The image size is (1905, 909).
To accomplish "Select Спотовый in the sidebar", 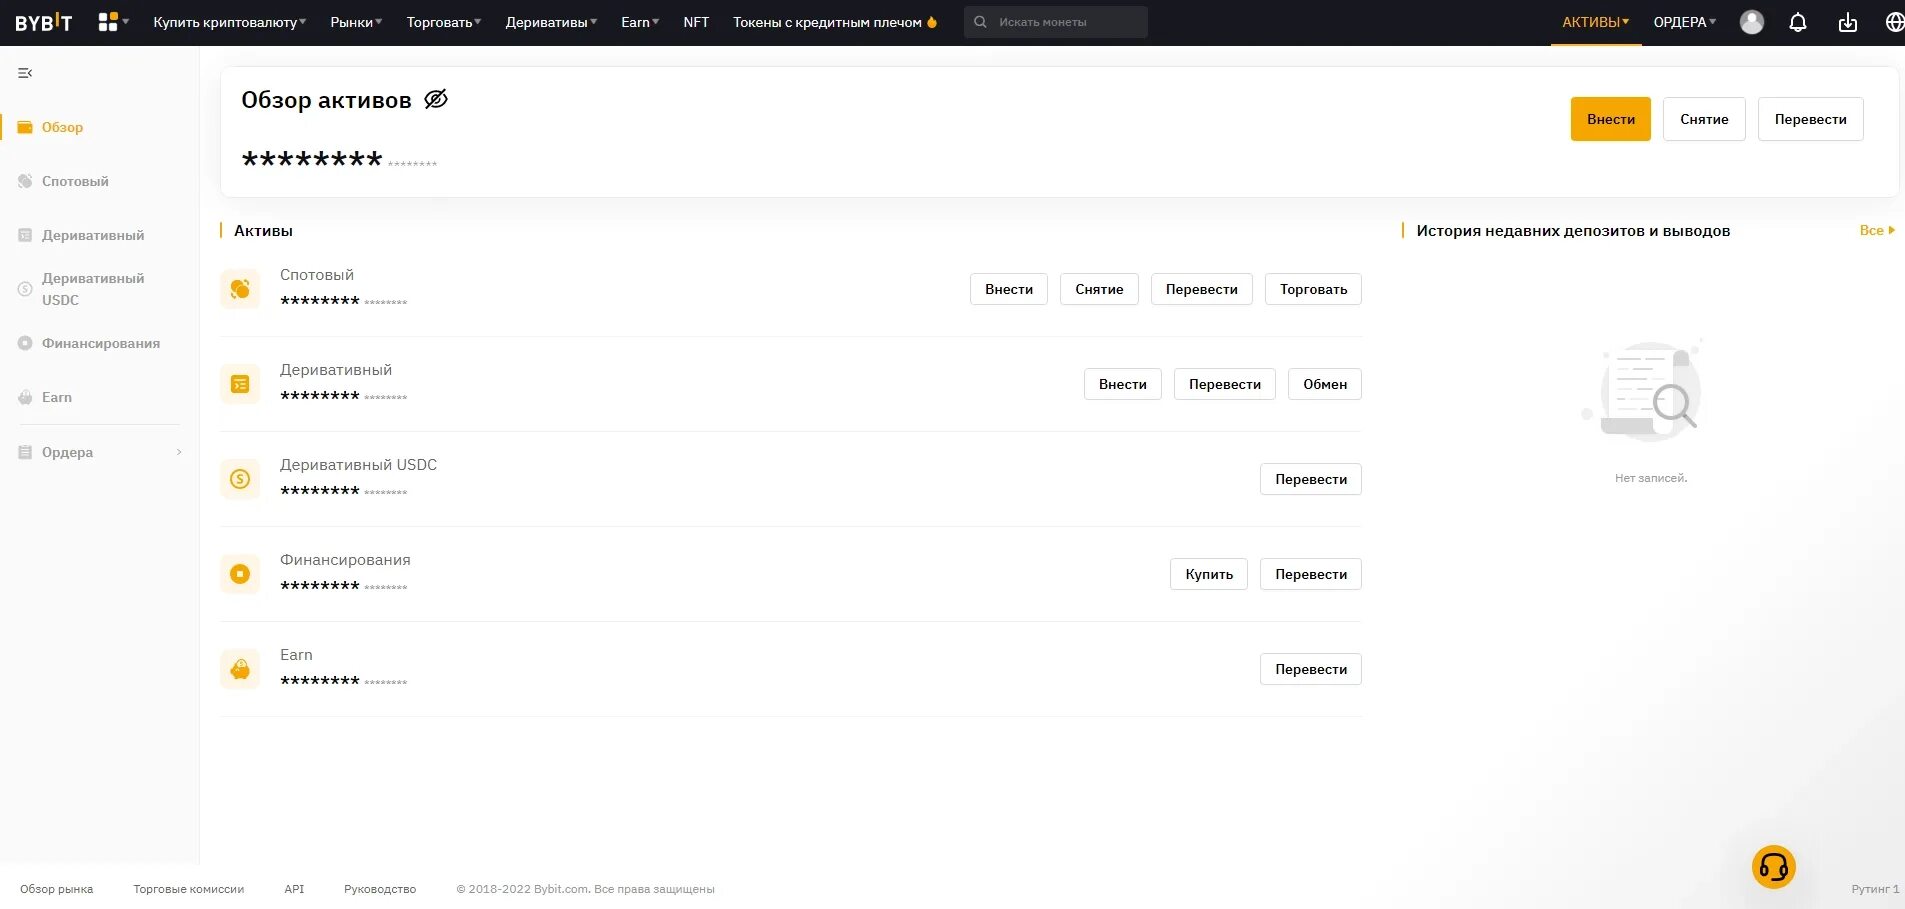I will (75, 181).
